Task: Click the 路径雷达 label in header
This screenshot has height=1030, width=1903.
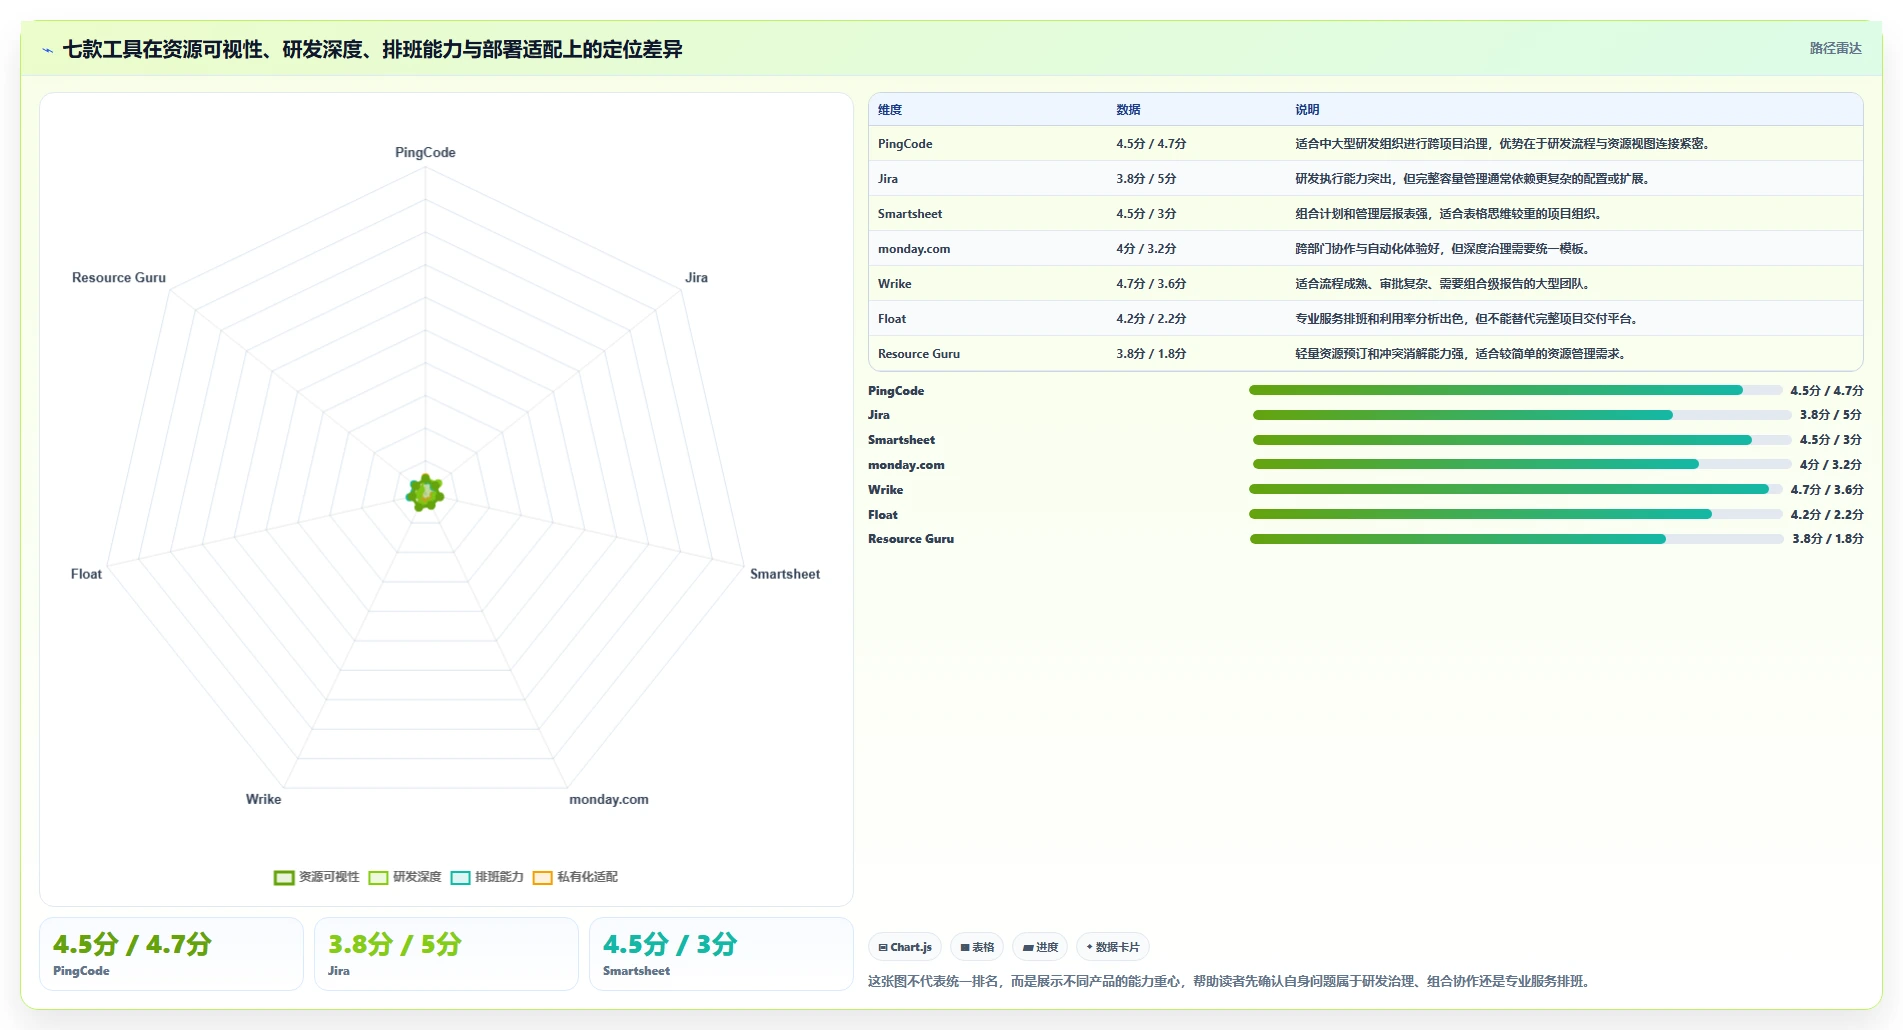Action: pos(1835,48)
